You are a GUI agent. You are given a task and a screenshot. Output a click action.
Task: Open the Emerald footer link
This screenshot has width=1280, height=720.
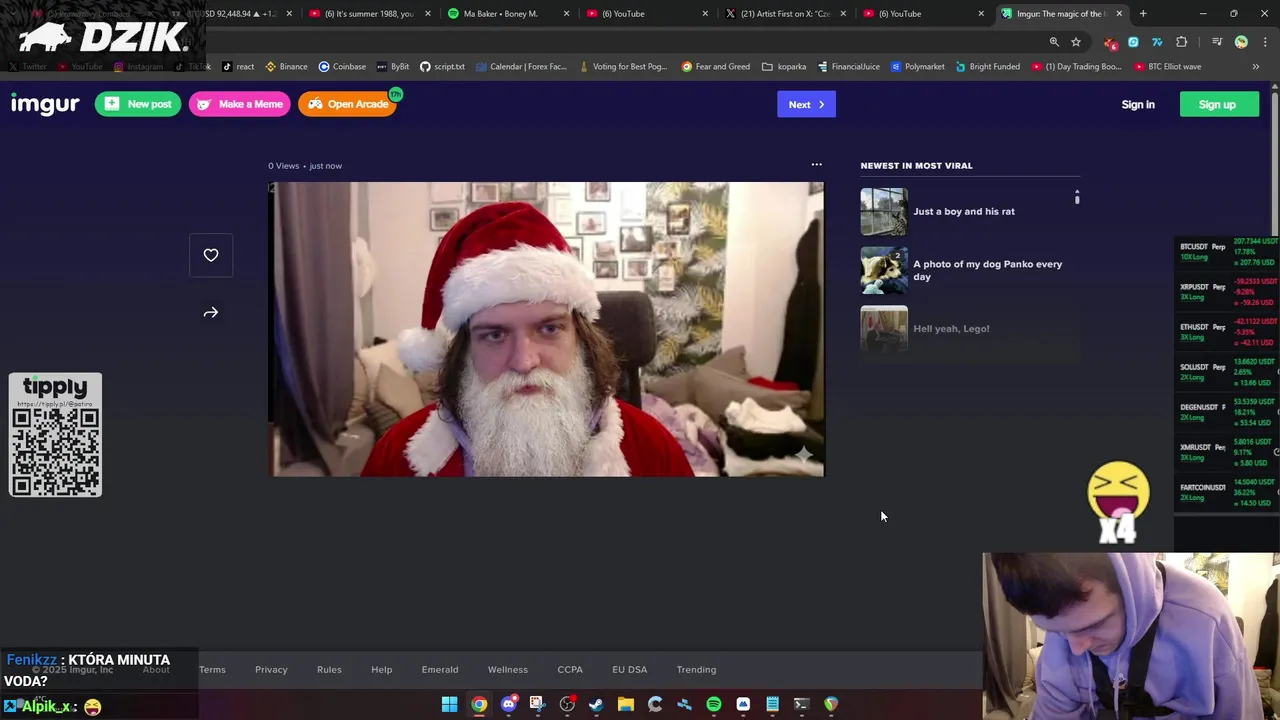pyautogui.click(x=440, y=669)
